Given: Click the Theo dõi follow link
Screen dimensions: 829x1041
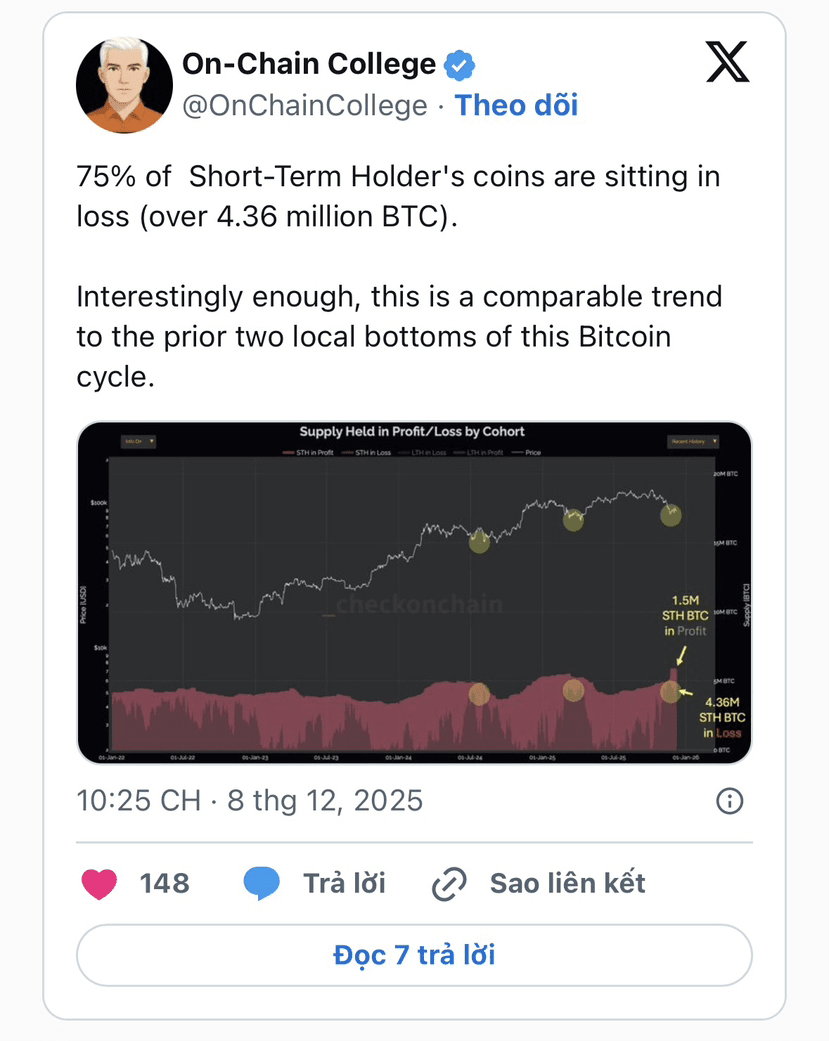Looking at the screenshot, I should [516, 105].
